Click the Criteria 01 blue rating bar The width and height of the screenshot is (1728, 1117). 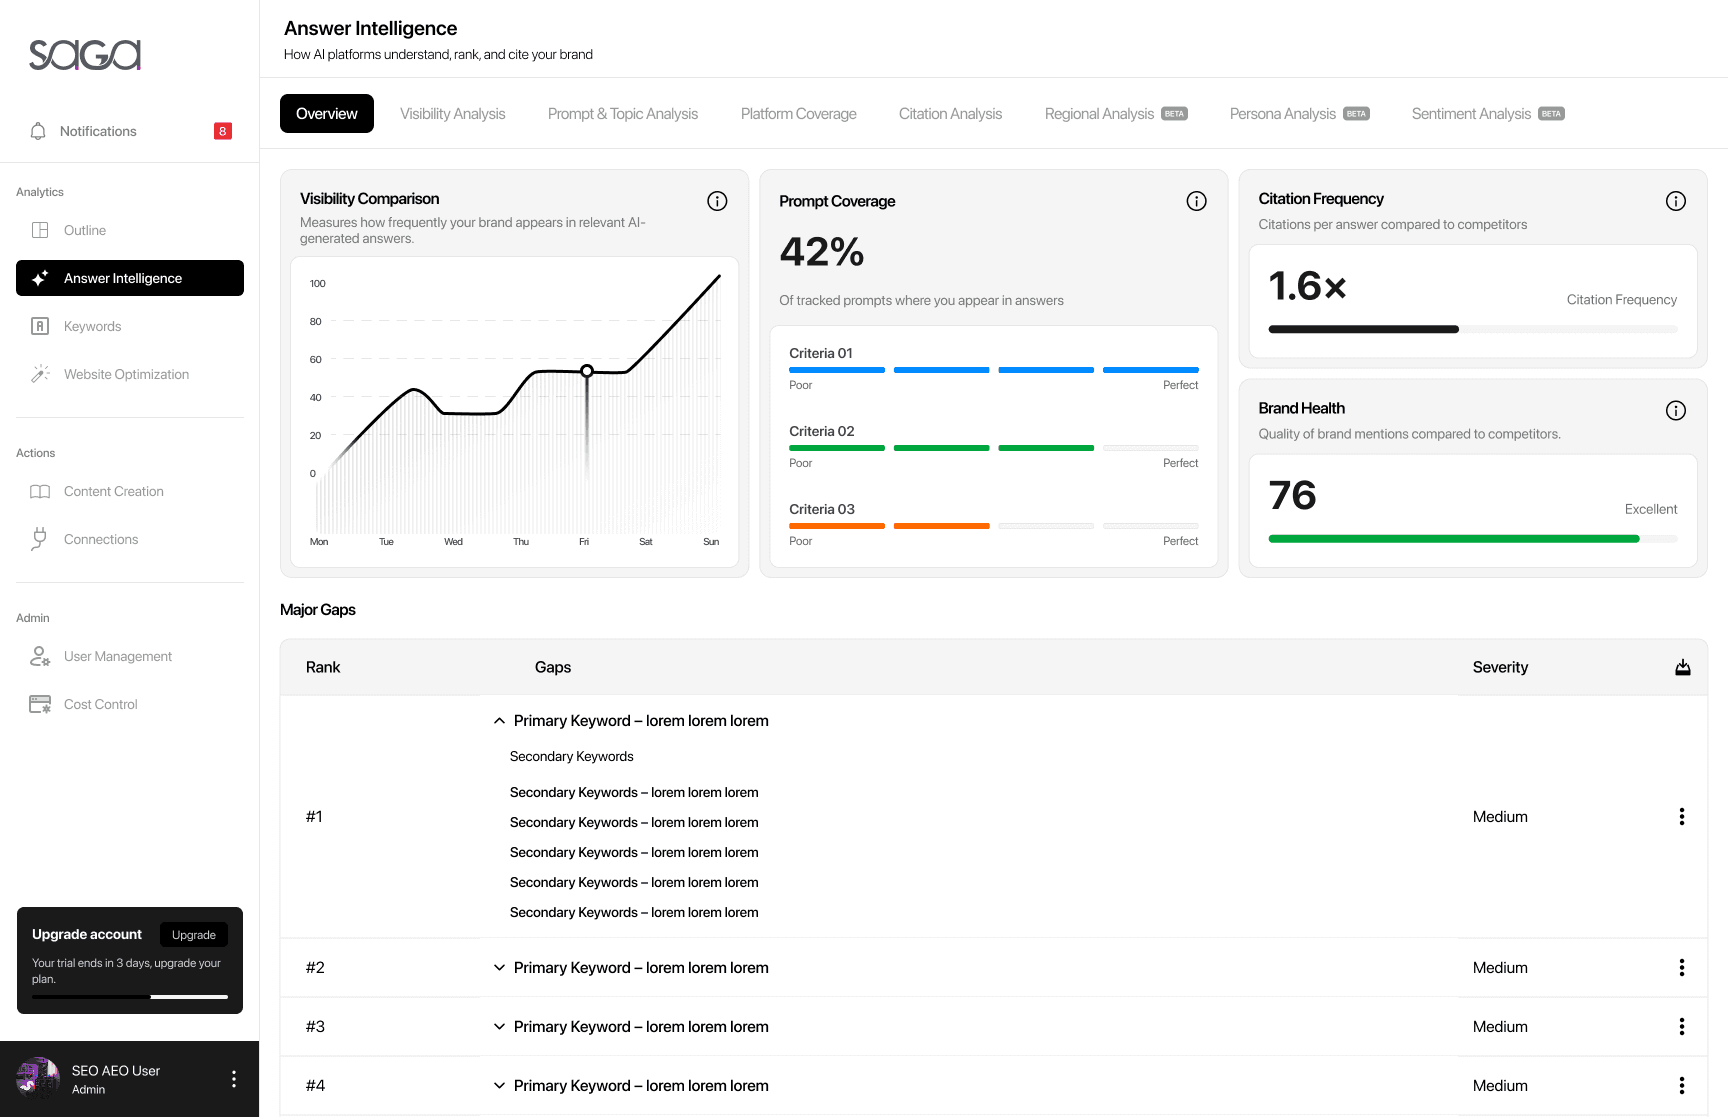tap(994, 370)
